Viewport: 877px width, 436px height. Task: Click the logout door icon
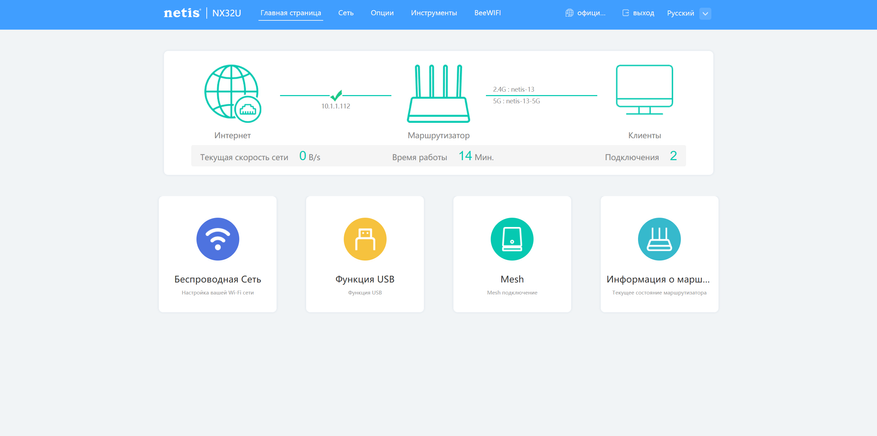click(626, 13)
